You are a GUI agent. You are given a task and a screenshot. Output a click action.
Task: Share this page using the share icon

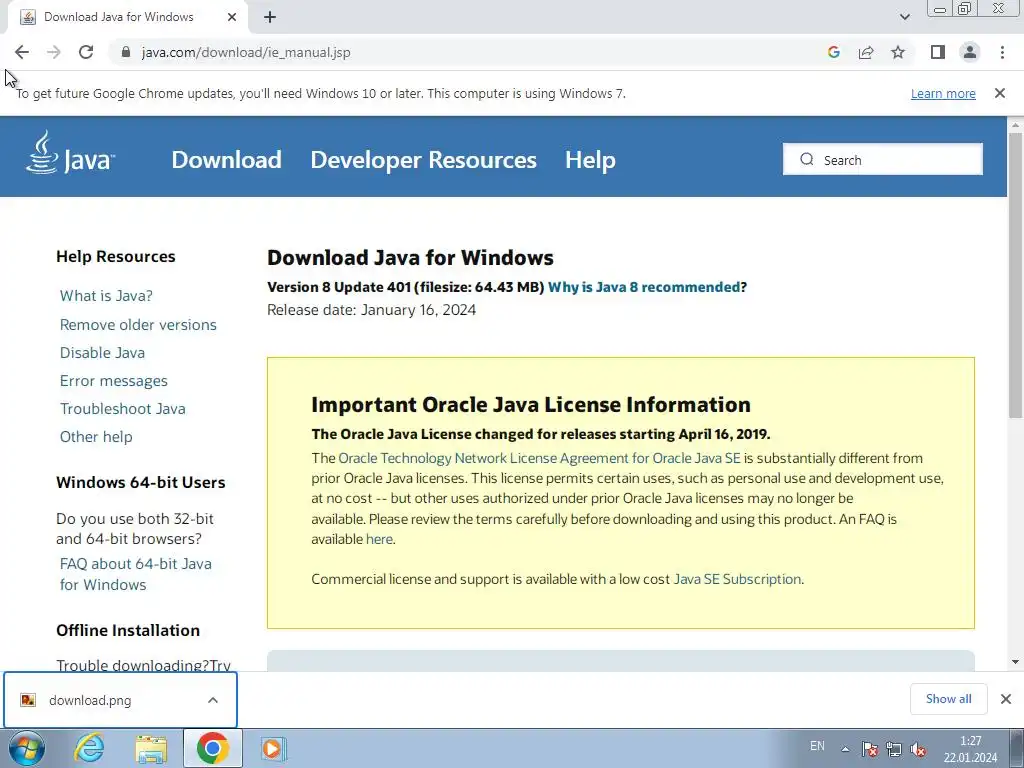pos(866,52)
